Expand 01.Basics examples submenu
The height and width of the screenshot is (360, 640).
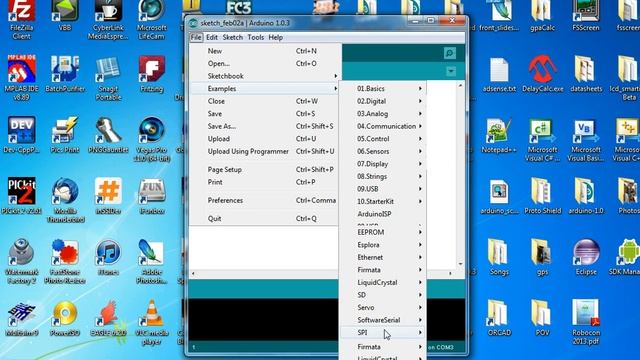tap(383, 89)
